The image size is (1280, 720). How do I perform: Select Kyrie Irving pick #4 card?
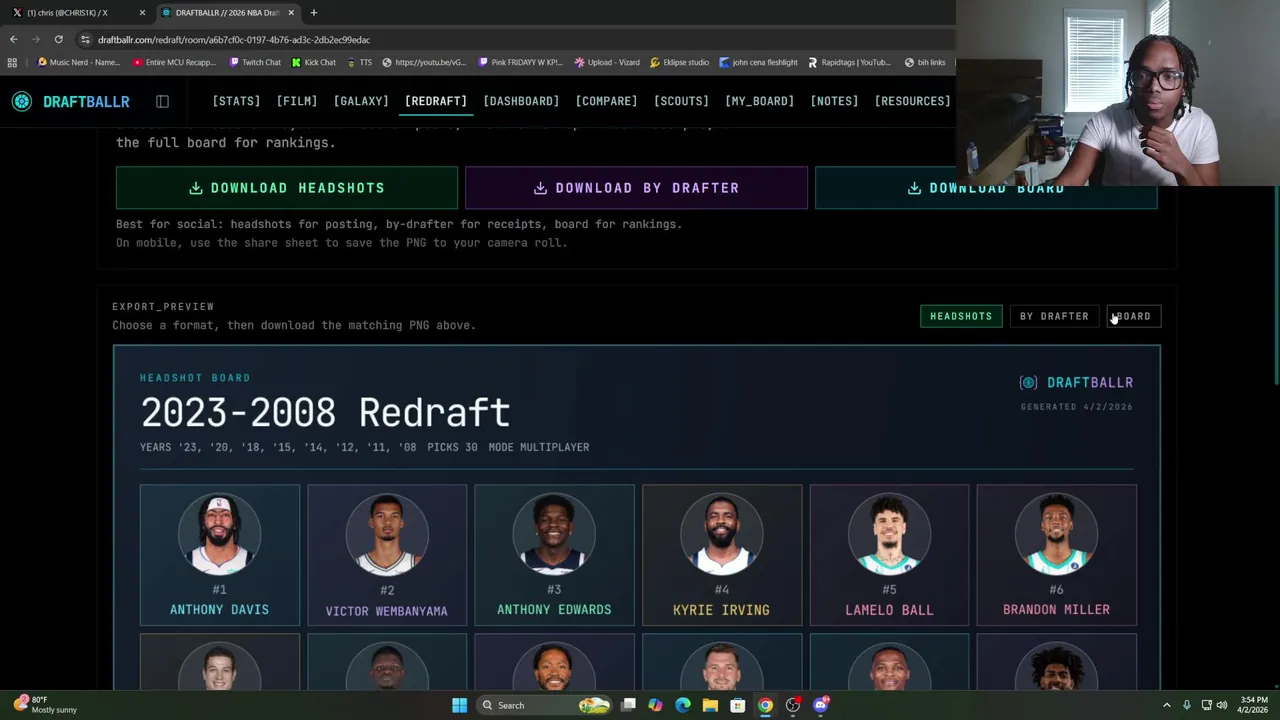pyautogui.click(x=721, y=555)
